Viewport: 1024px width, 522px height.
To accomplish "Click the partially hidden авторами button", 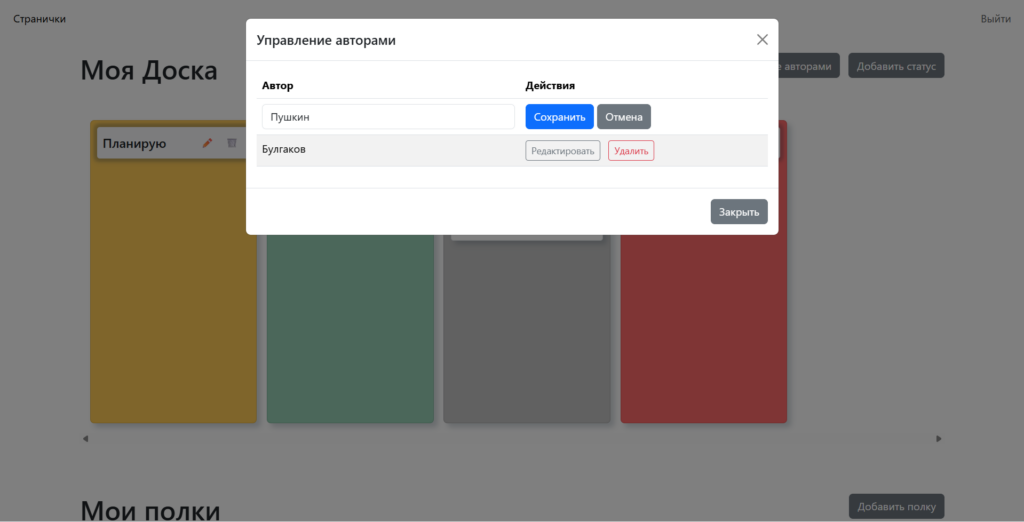I will [808, 66].
